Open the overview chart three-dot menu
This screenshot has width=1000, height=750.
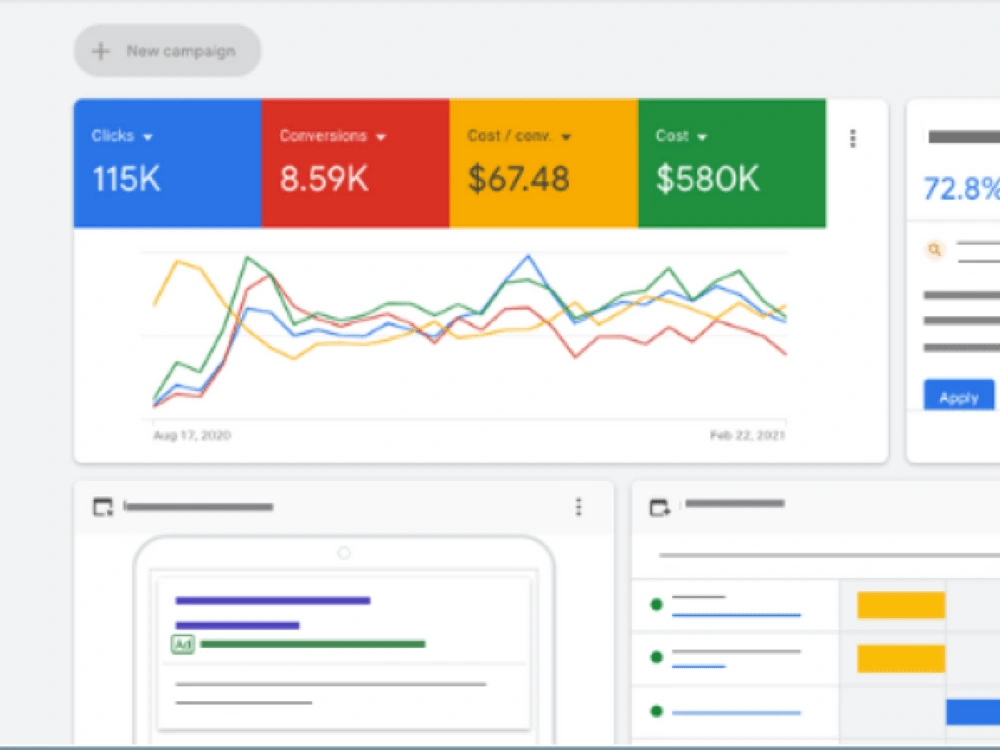click(x=853, y=138)
